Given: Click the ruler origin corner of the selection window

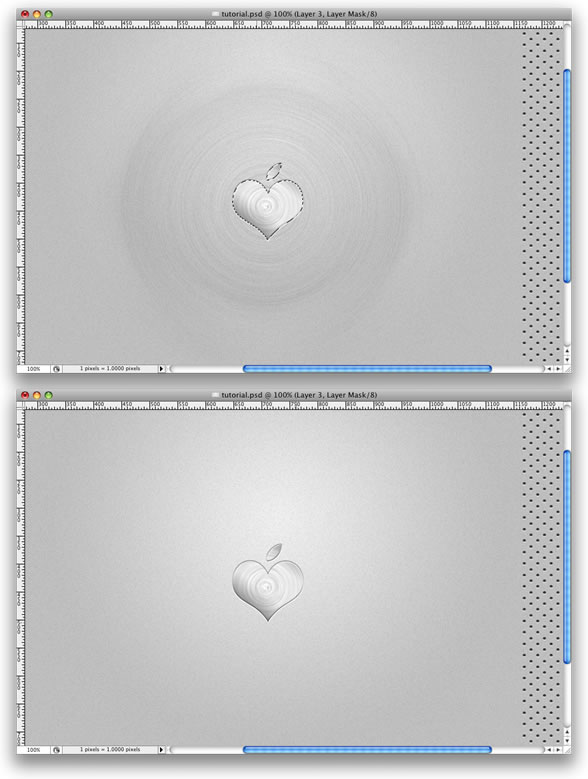Looking at the screenshot, I should click(x=21, y=23).
